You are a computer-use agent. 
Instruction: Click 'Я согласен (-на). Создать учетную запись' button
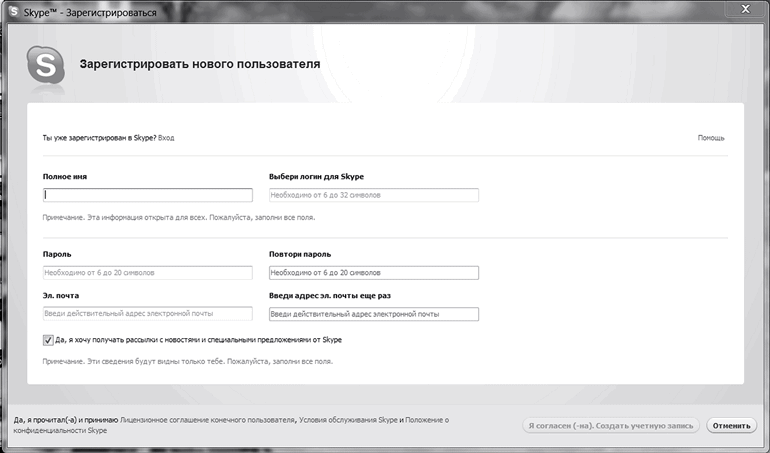(x=611, y=425)
